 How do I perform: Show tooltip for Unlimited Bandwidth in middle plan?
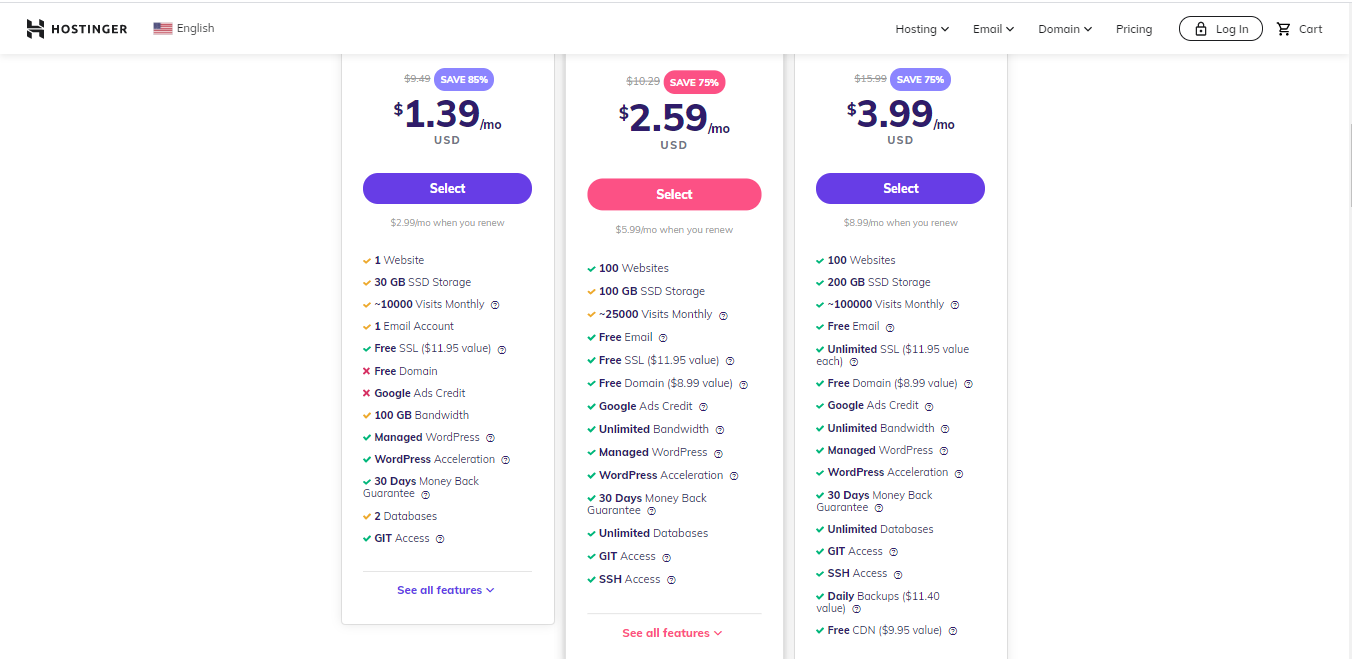tap(720, 430)
